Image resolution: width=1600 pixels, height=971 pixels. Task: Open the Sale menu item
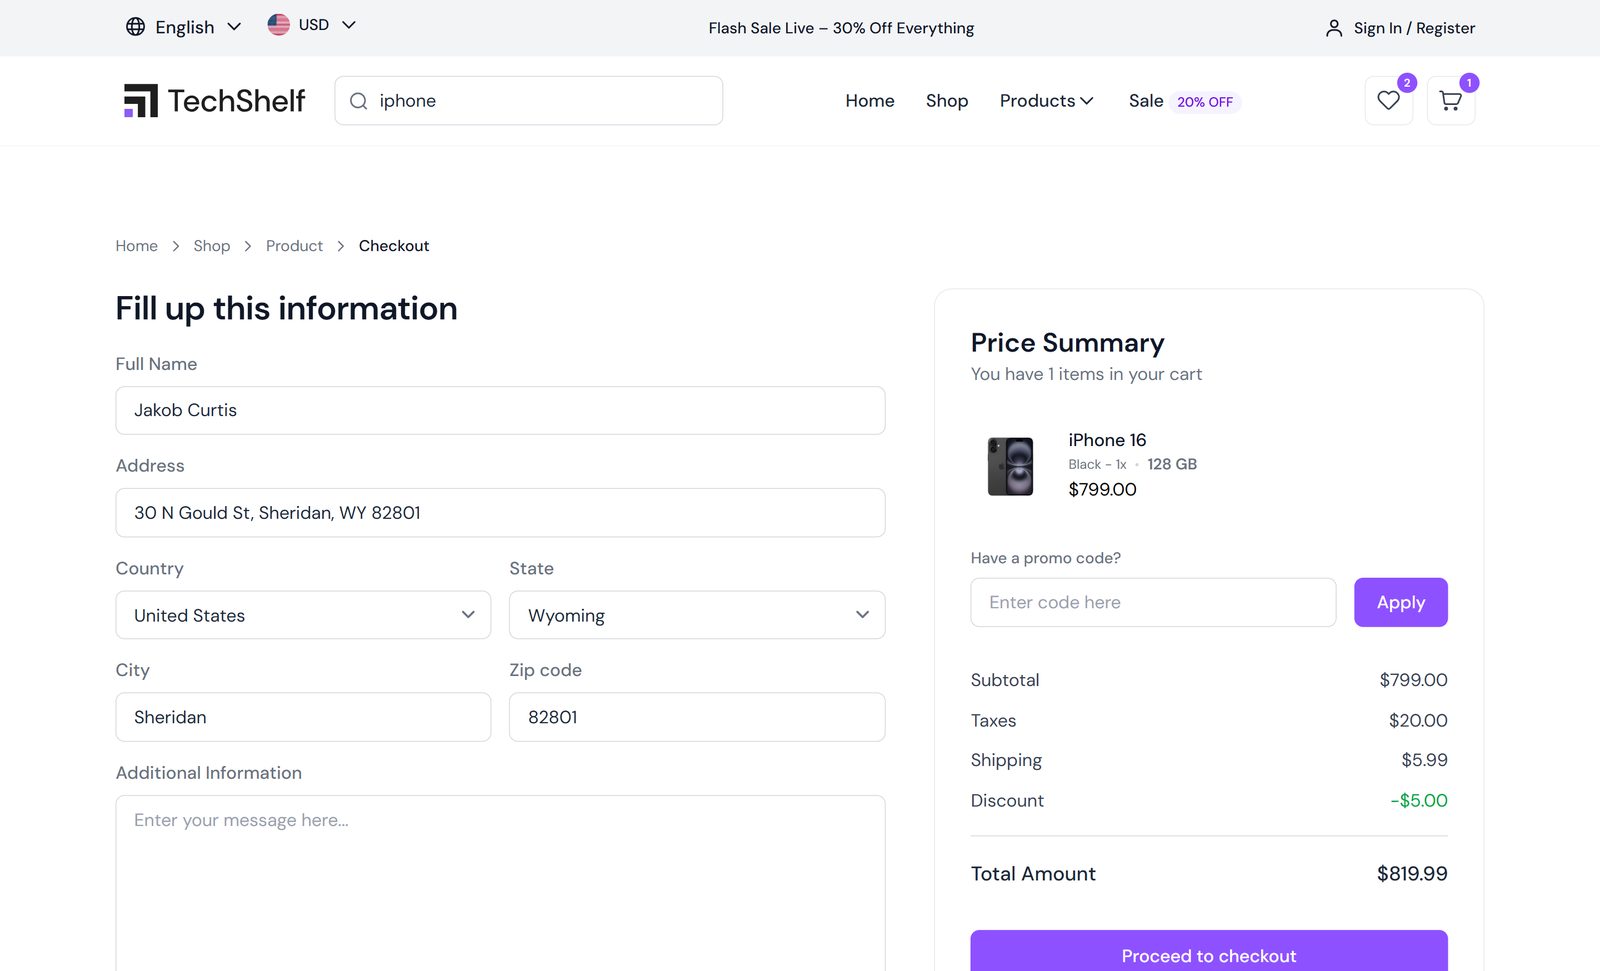1146,101
